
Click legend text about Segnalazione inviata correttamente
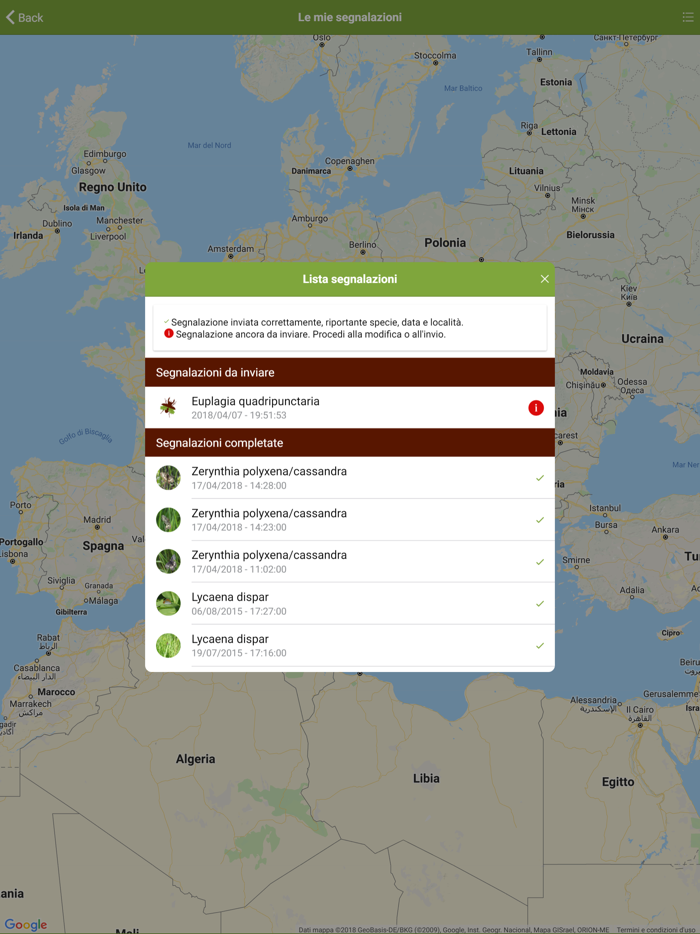(x=317, y=322)
